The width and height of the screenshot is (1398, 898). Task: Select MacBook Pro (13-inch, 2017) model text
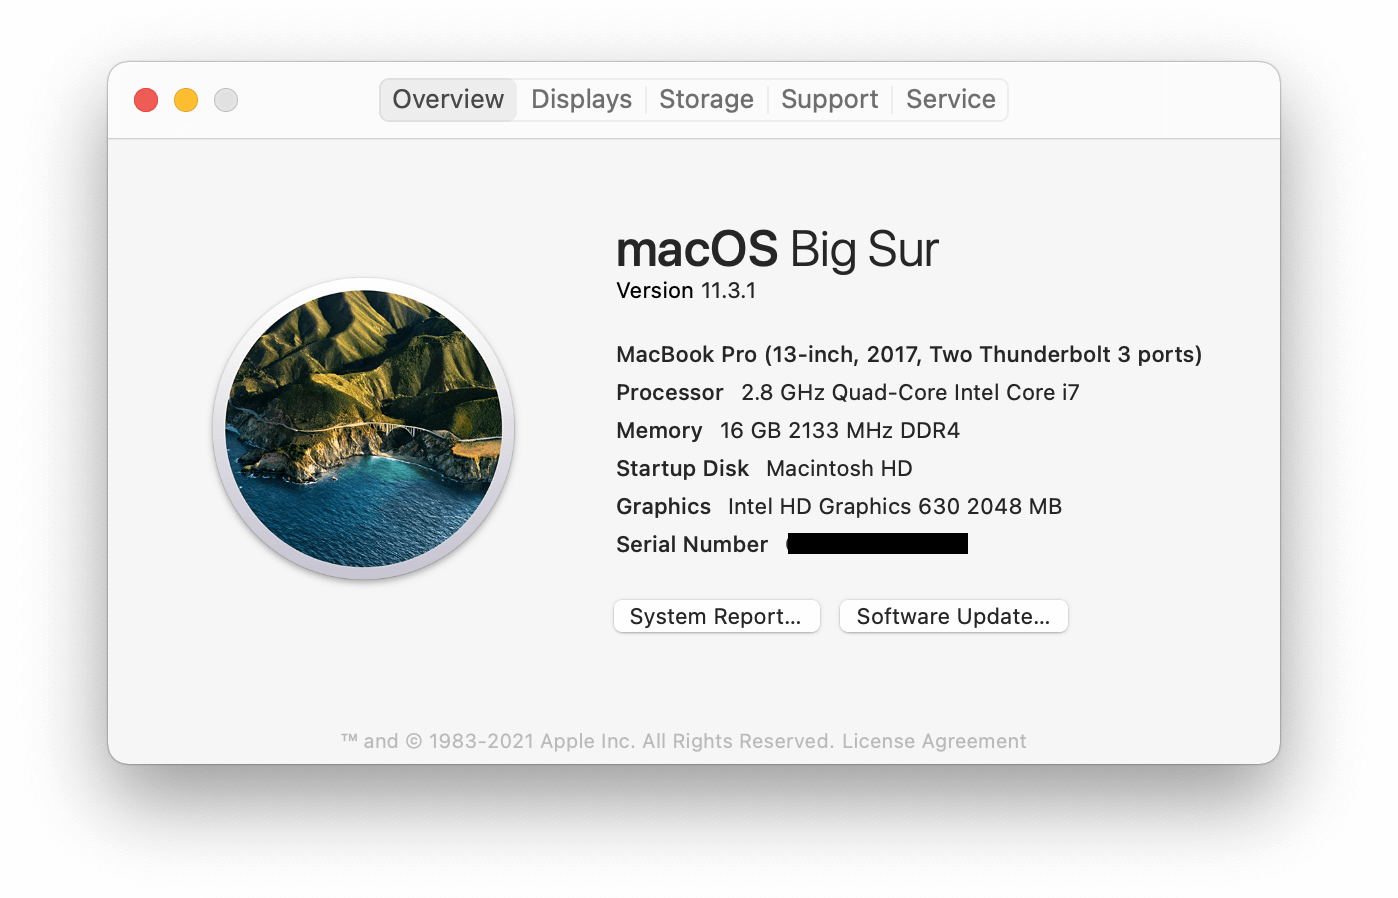[x=909, y=355]
